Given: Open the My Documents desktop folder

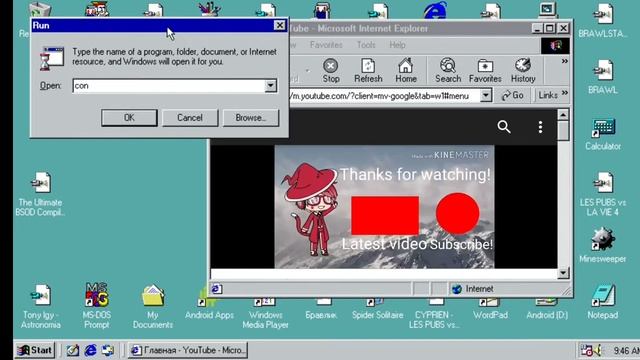Looking at the screenshot, I should (x=153, y=306).
